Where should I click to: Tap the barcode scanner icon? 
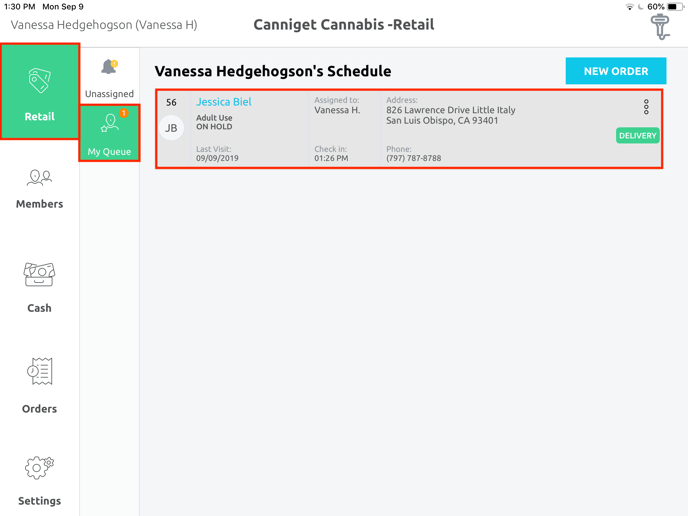[660, 27]
